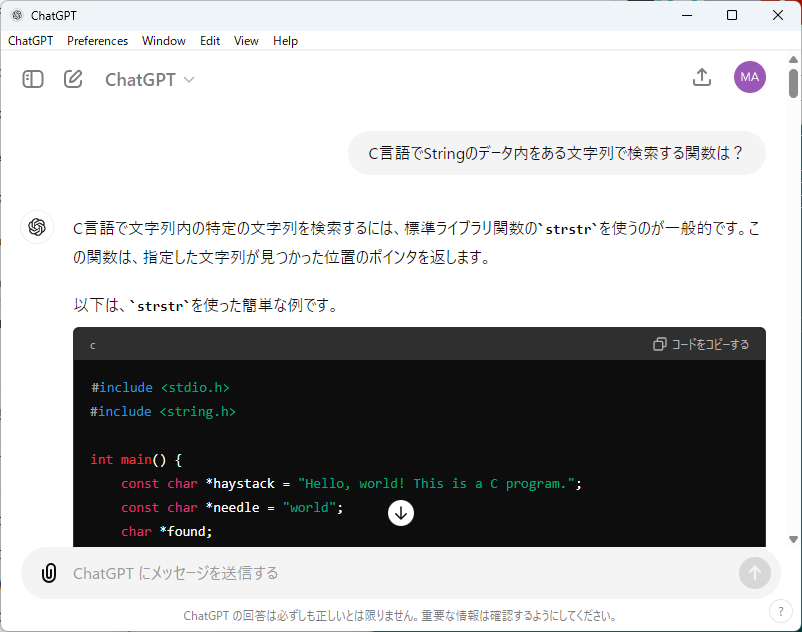This screenshot has width=802, height=632.
Task: Open the View menu
Action: pyautogui.click(x=246, y=41)
